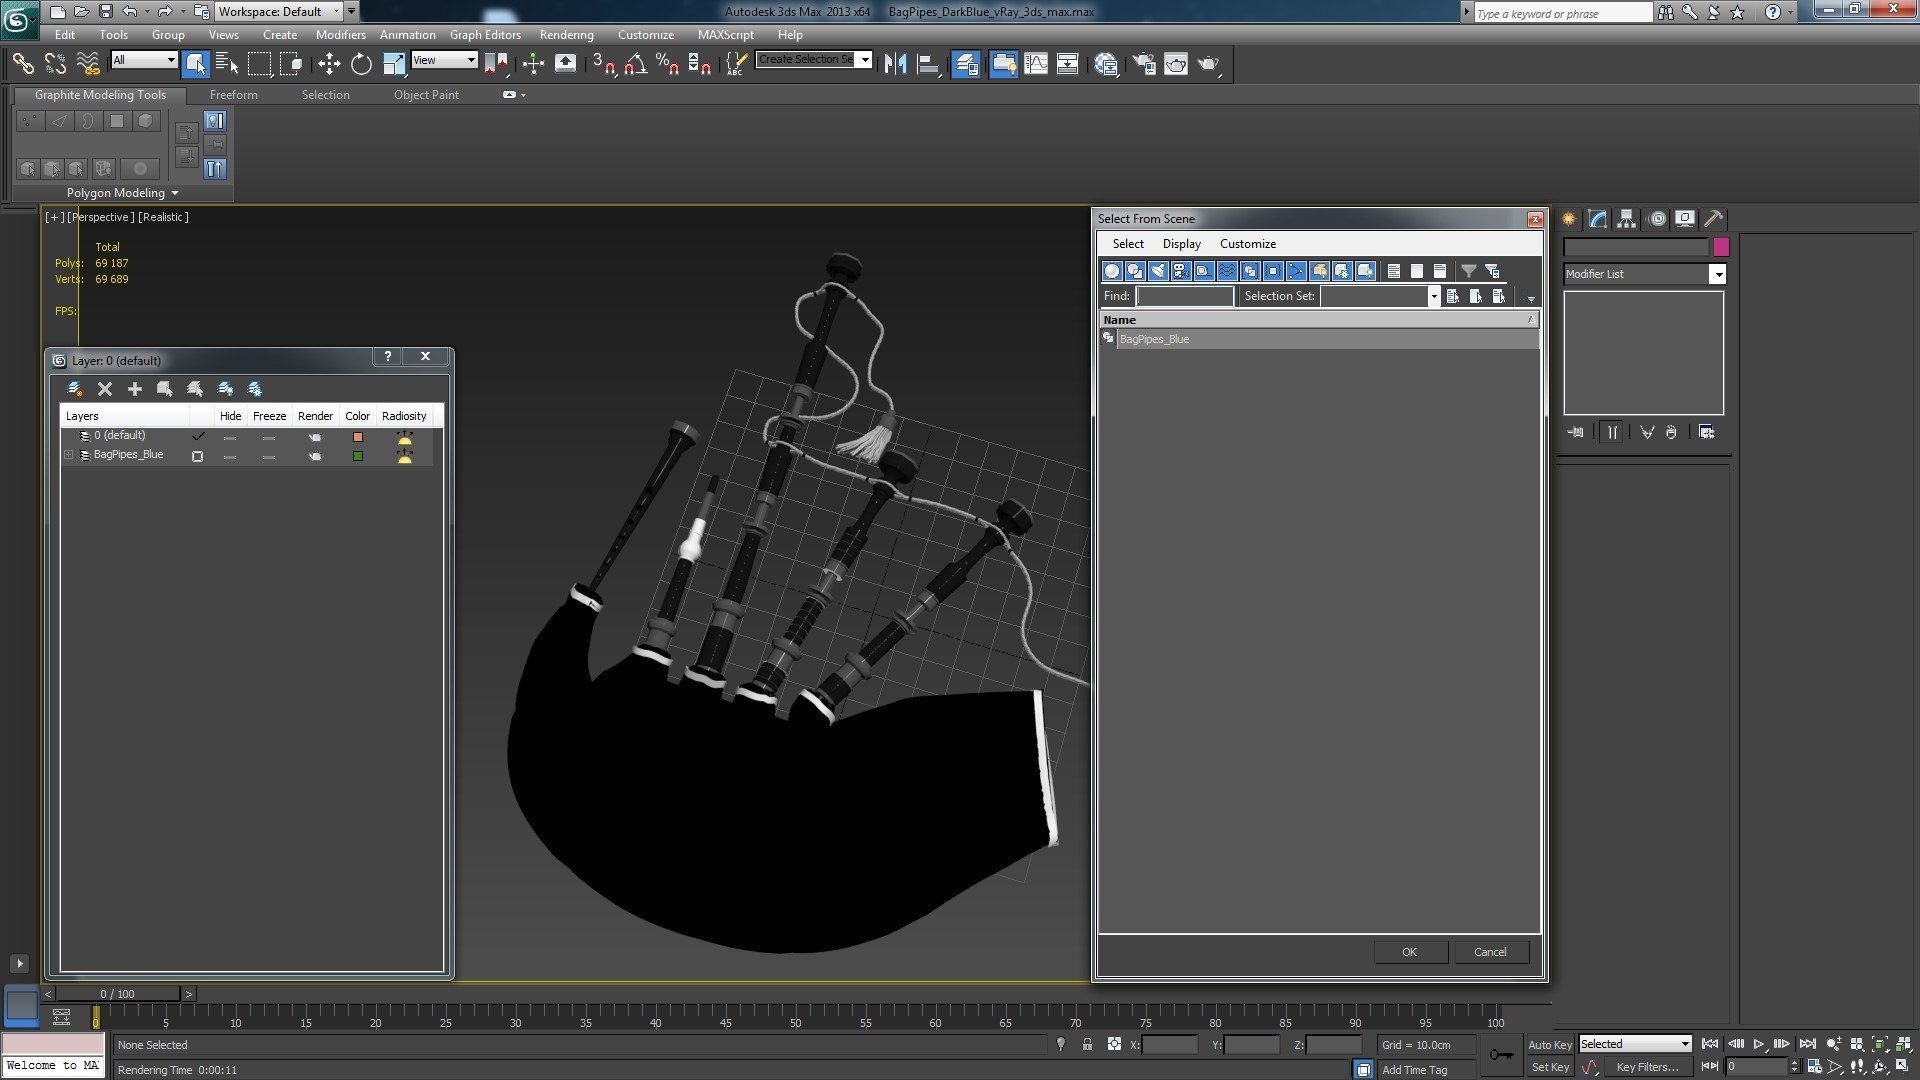Click the BagPipes_Blue layer color swatch
Screen dimensions: 1920x1080
click(x=357, y=456)
